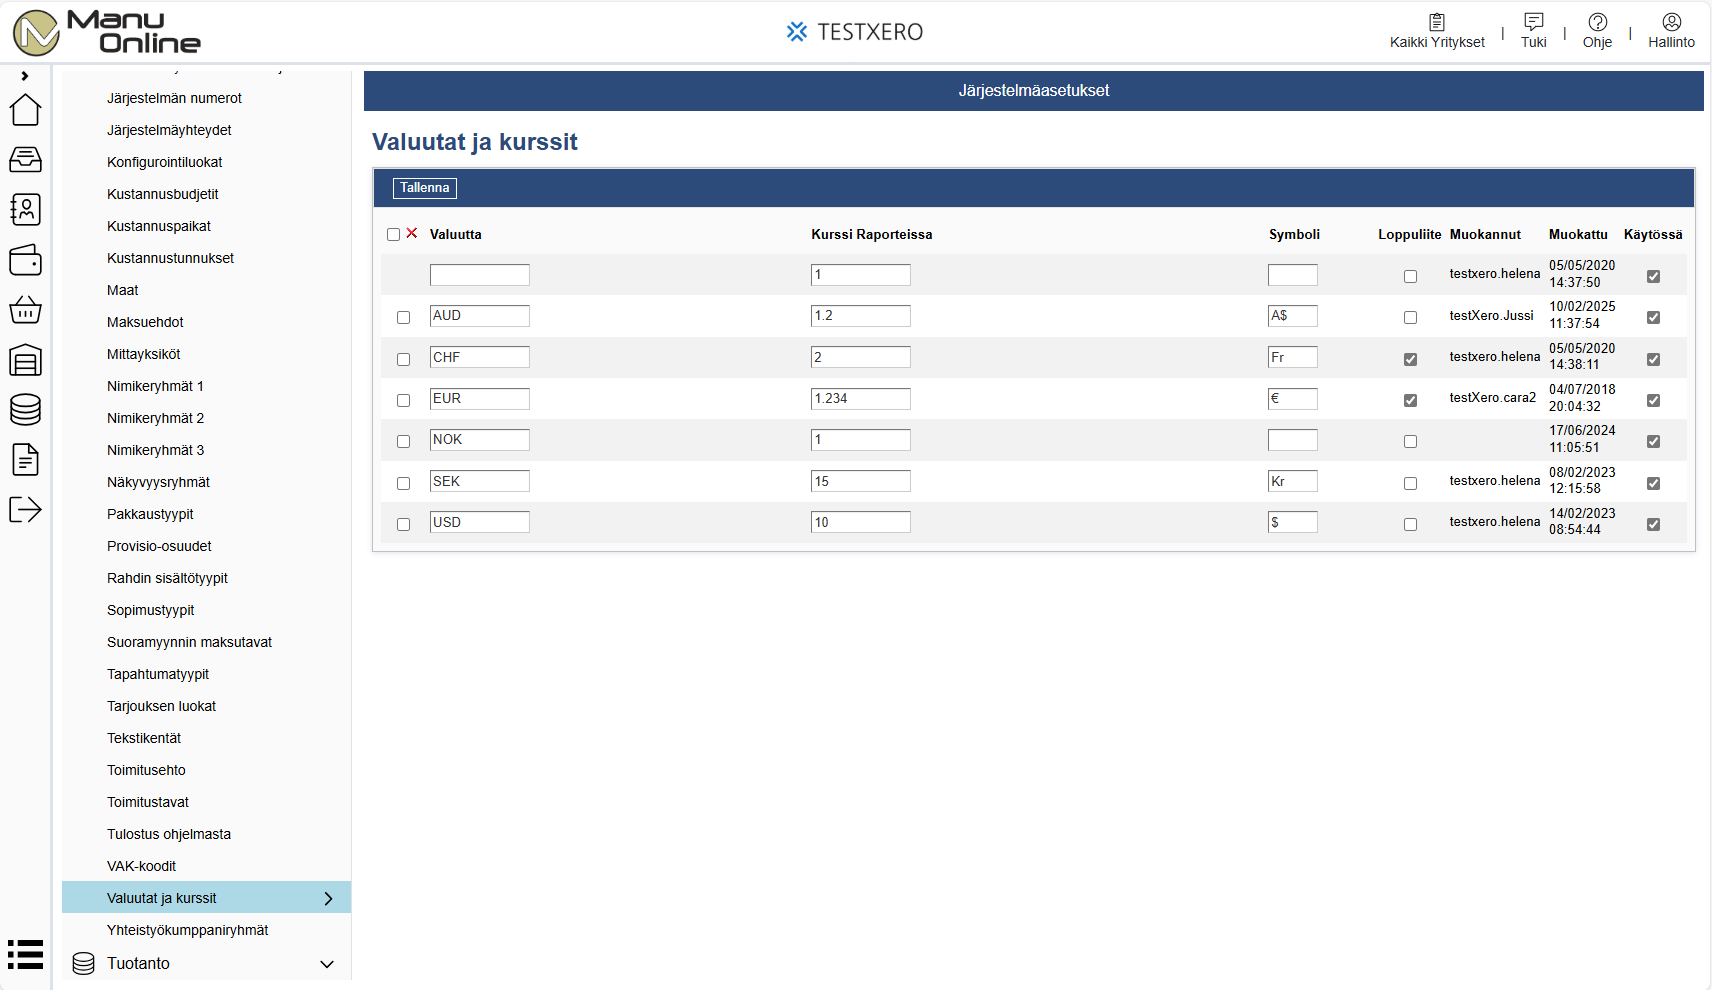Open Konfigurointiluokat menu item
Image resolution: width=1712 pixels, height=990 pixels.
point(165,162)
